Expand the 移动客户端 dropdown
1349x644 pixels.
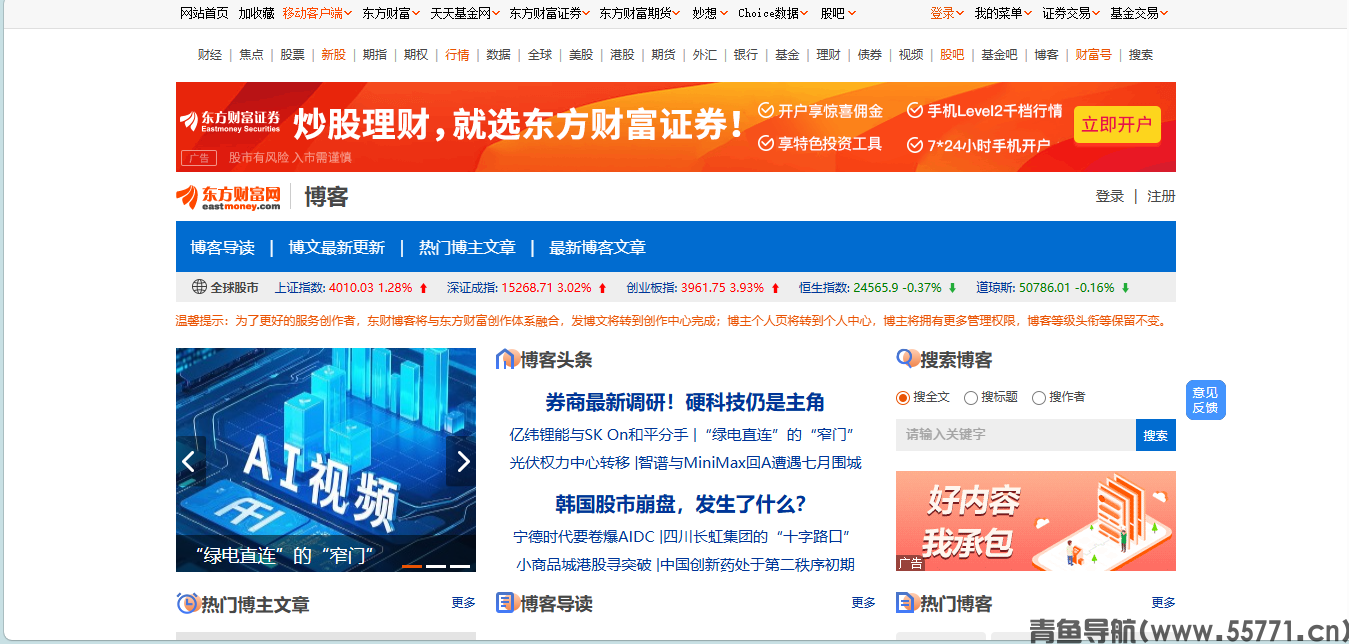click(317, 13)
